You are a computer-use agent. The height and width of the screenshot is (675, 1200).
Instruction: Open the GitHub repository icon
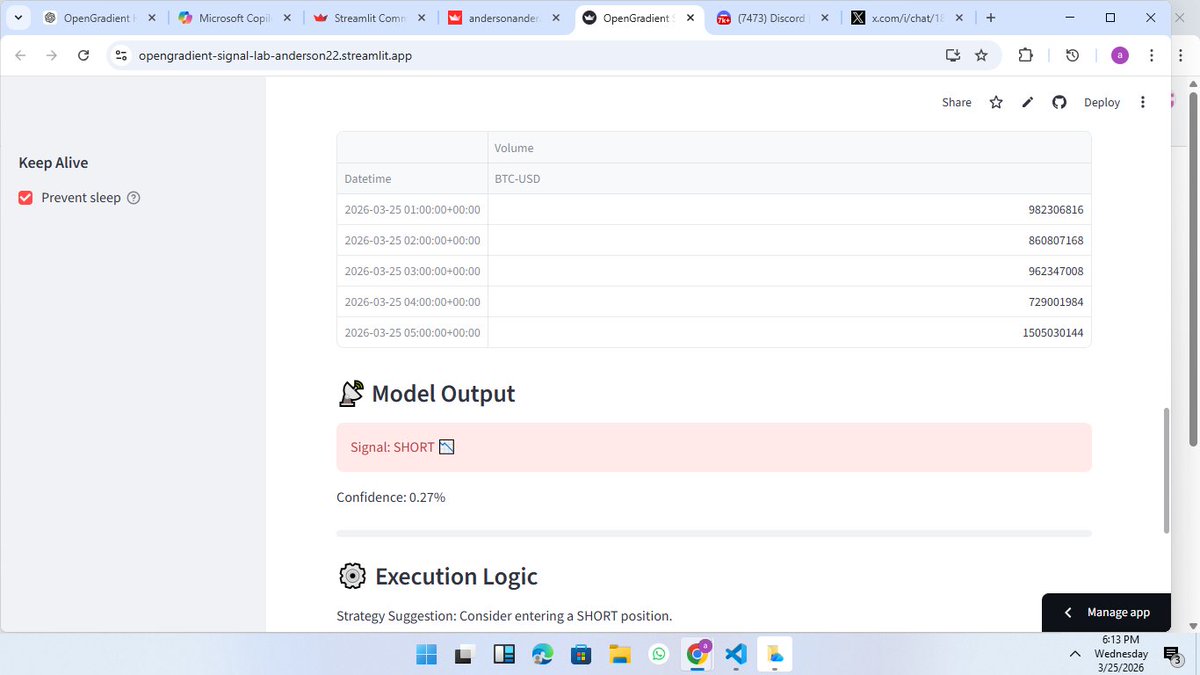(1059, 102)
